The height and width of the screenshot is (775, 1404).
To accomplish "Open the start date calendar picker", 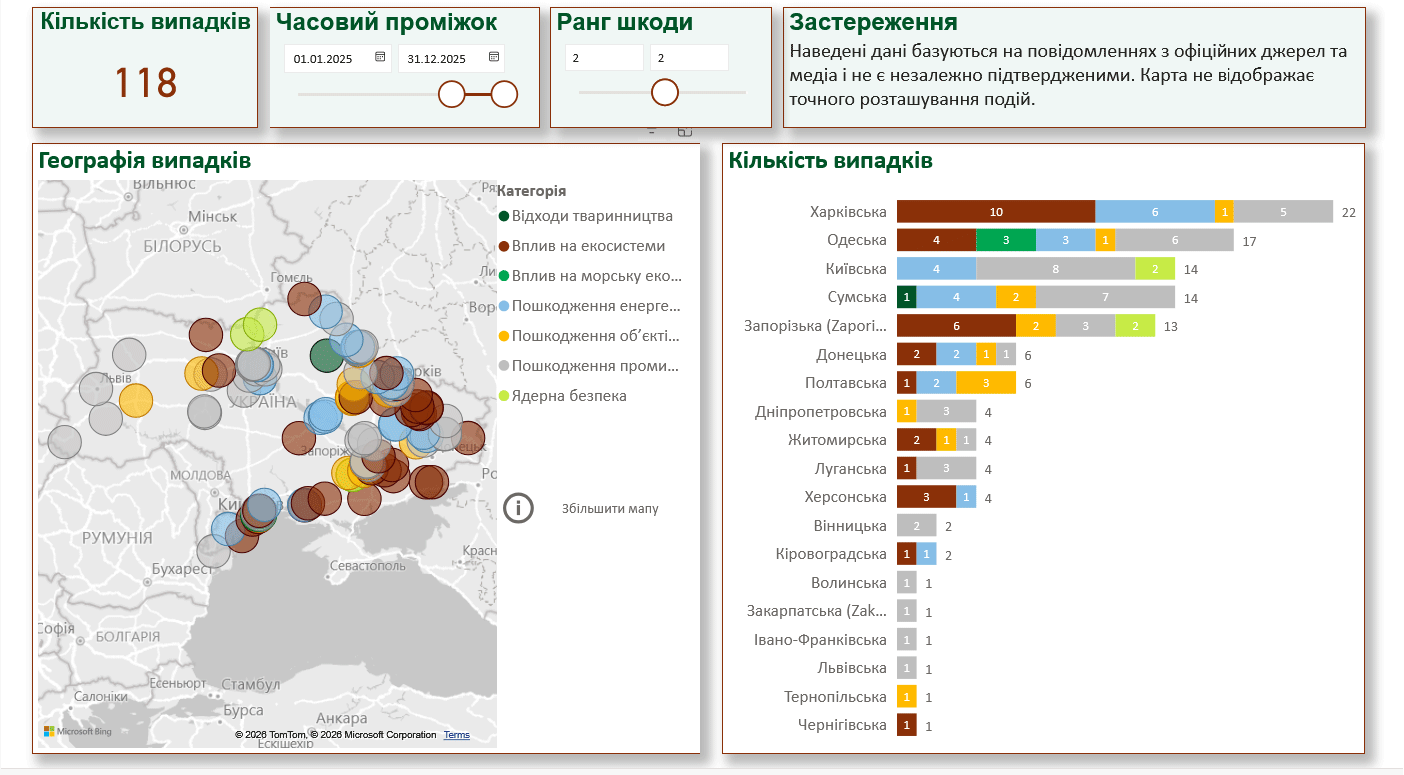I will 380,58.
